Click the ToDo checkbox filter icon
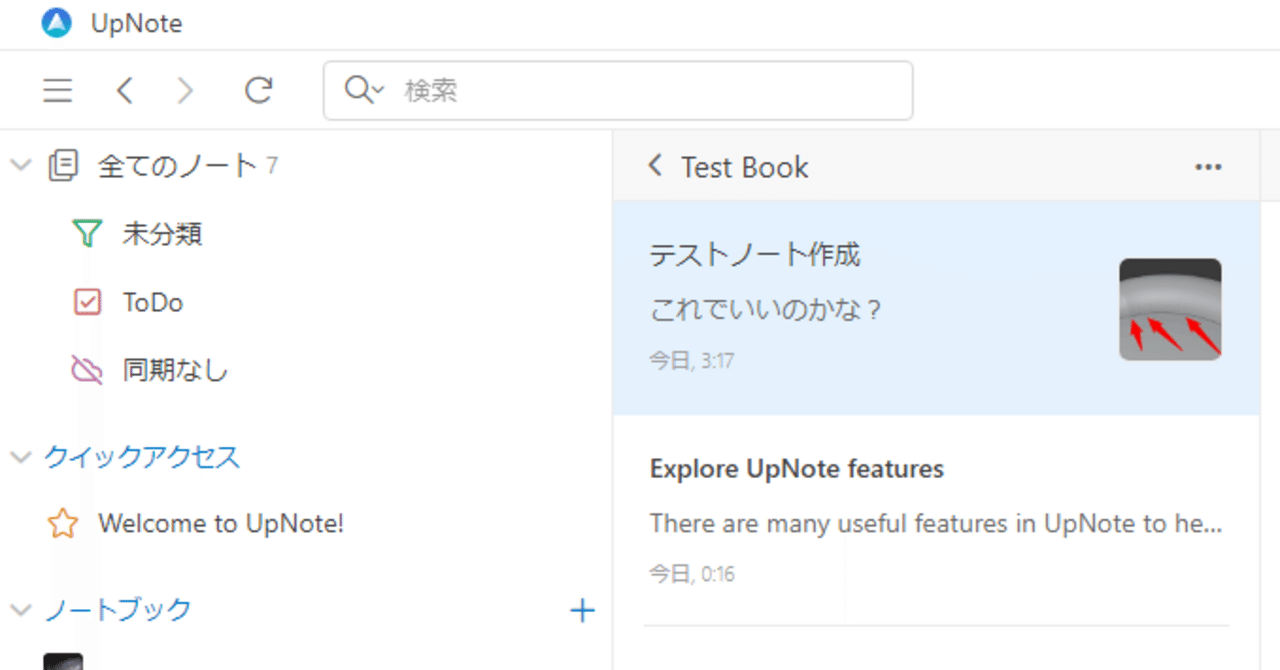The image size is (1280, 670). 87,302
